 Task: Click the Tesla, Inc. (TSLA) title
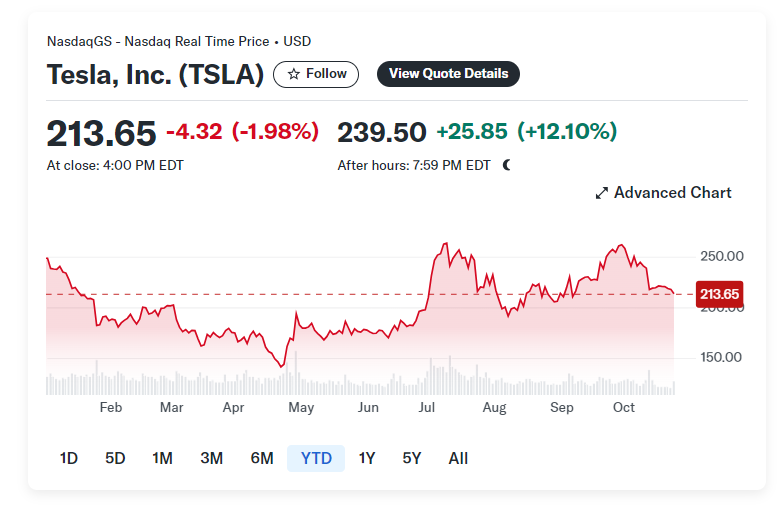155,75
